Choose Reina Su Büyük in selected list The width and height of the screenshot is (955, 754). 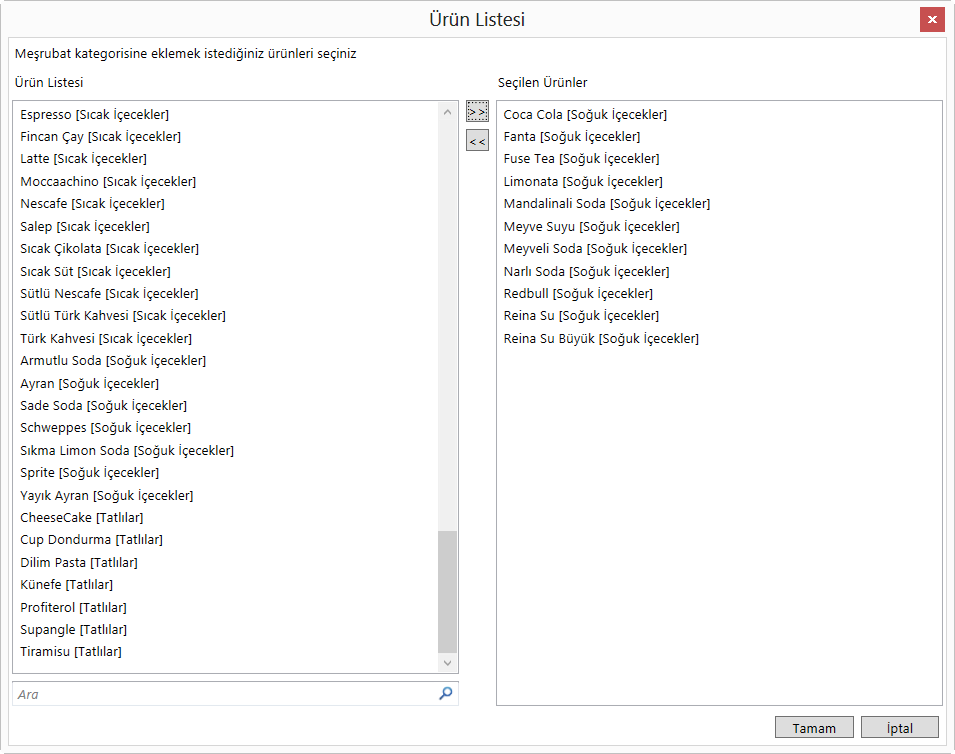[601, 339]
